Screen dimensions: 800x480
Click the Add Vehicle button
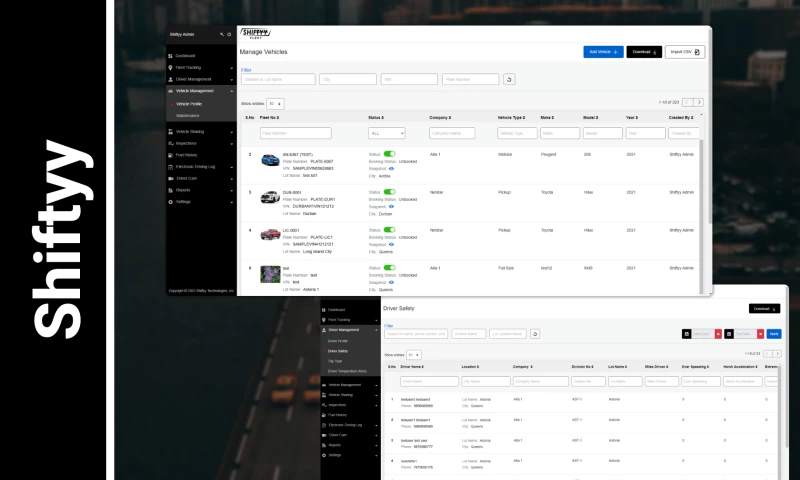604,52
